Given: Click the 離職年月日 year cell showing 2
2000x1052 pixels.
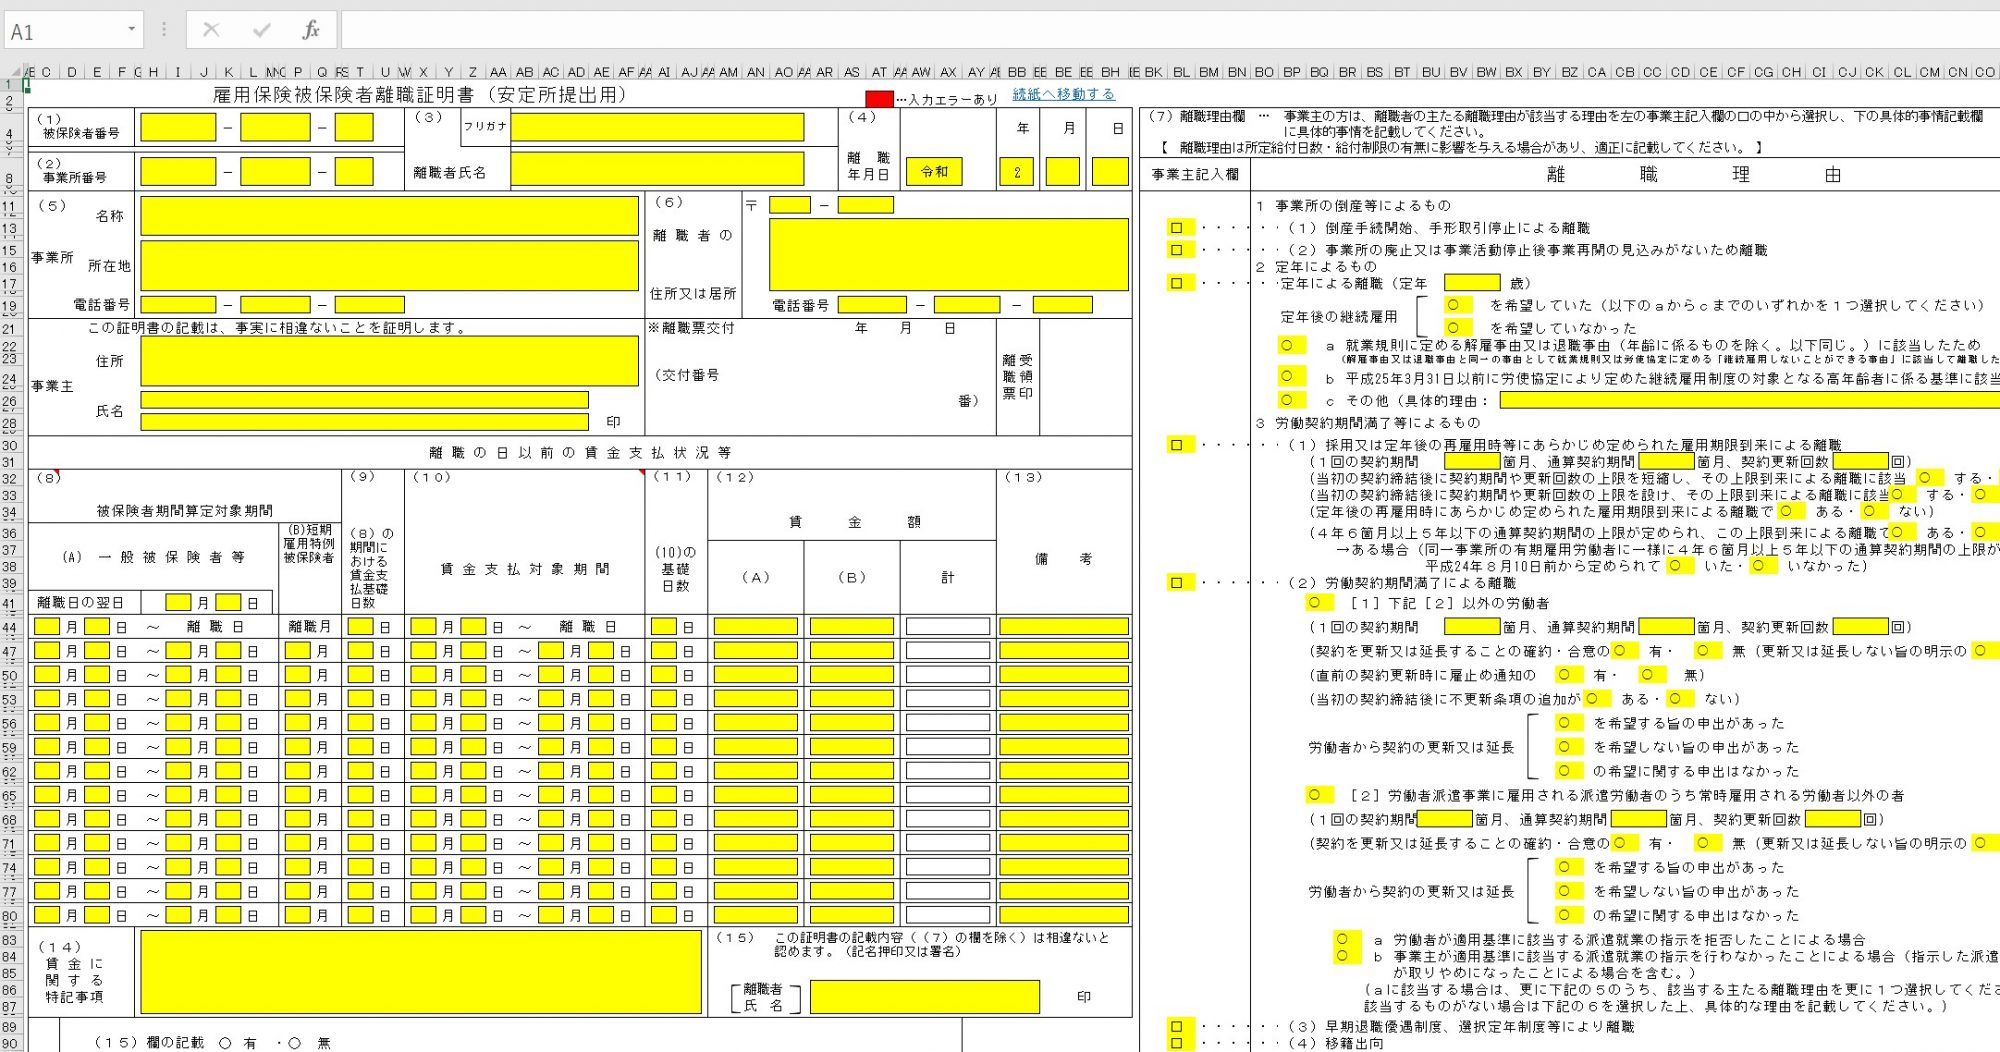Looking at the screenshot, I should click(1017, 172).
